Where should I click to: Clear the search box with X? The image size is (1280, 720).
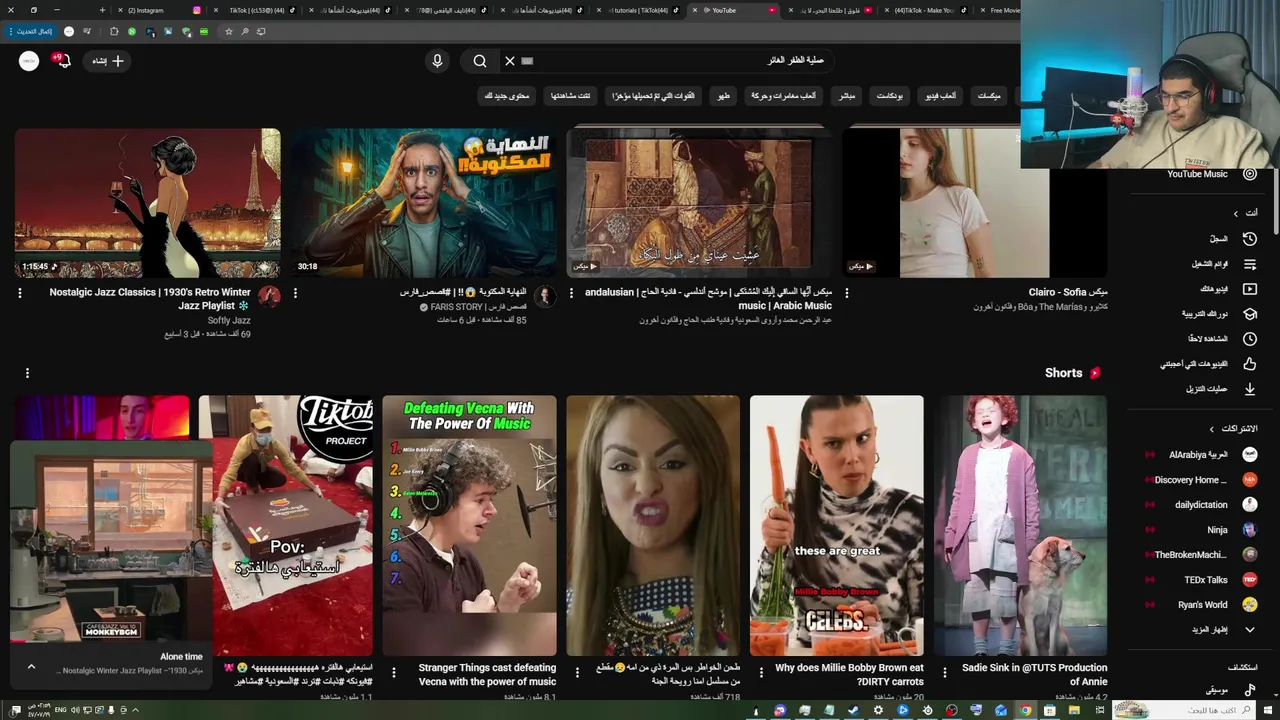tap(510, 61)
